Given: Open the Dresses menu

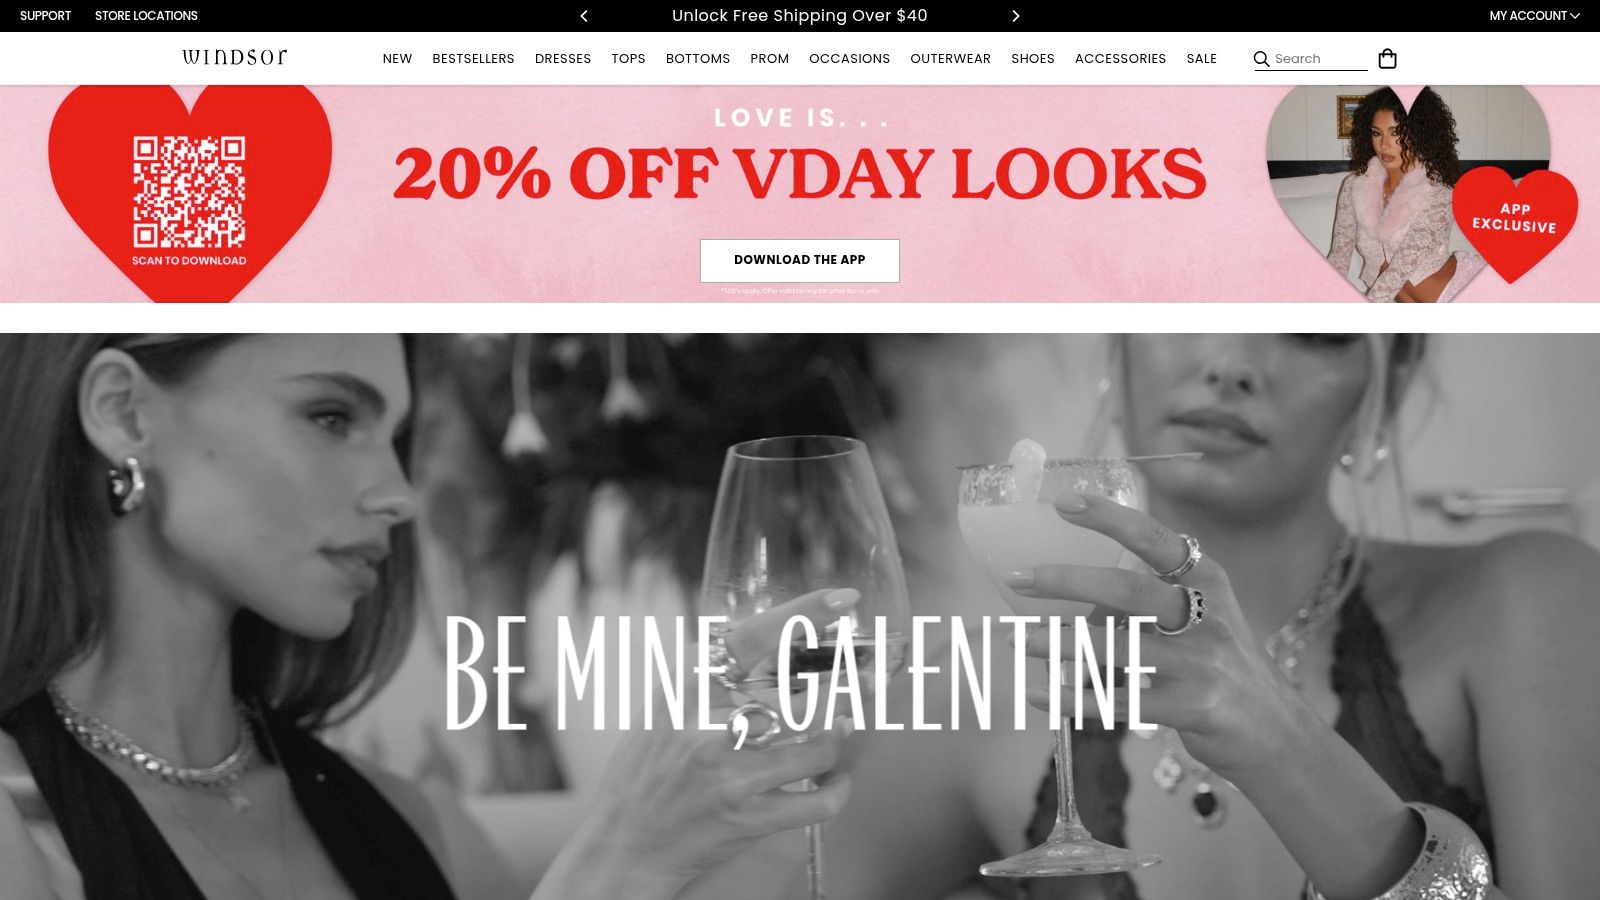Looking at the screenshot, I should coord(563,59).
